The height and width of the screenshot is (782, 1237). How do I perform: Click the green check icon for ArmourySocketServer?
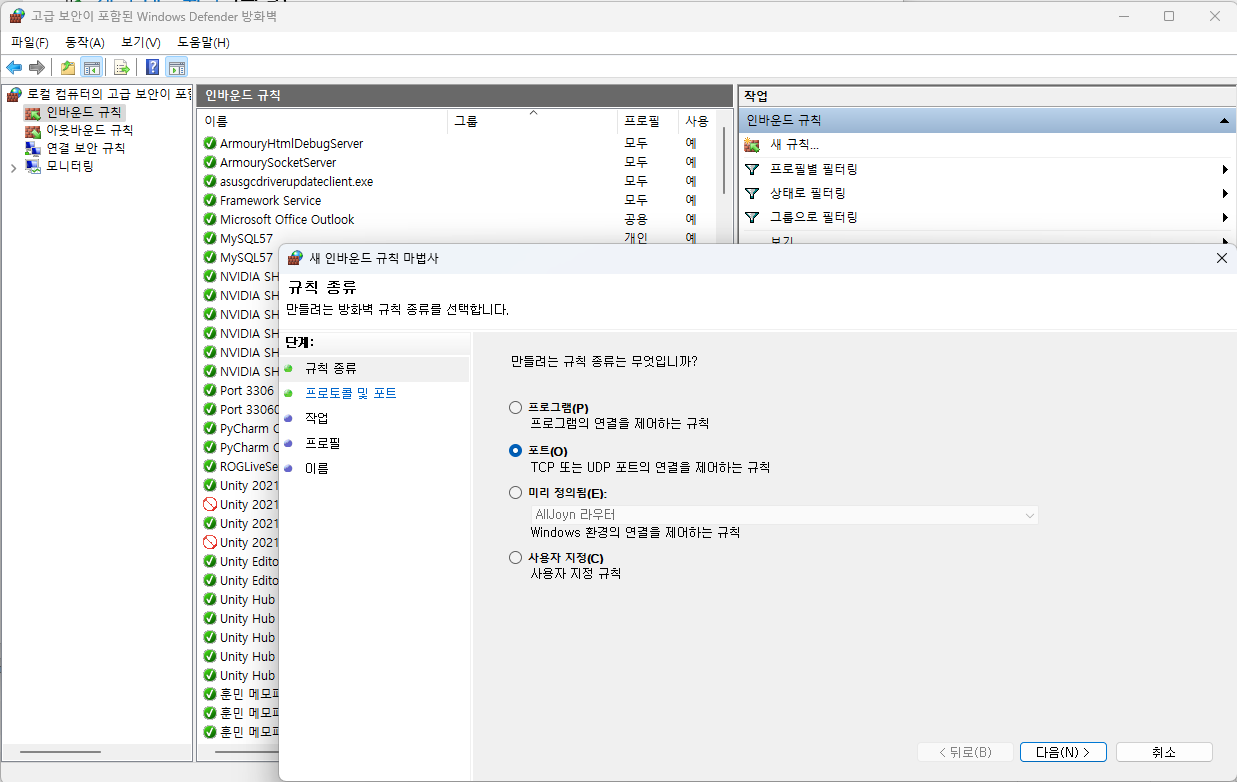(x=210, y=162)
